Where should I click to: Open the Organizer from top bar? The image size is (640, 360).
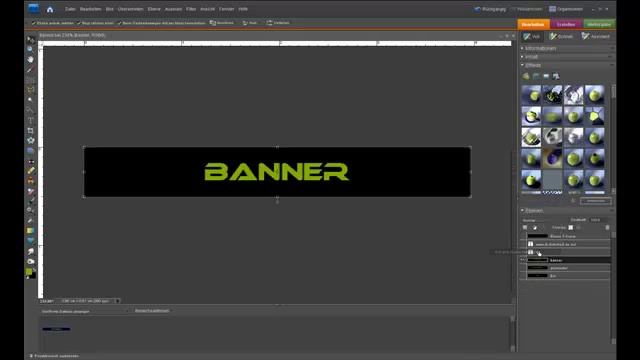pyautogui.click(x=566, y=9)
